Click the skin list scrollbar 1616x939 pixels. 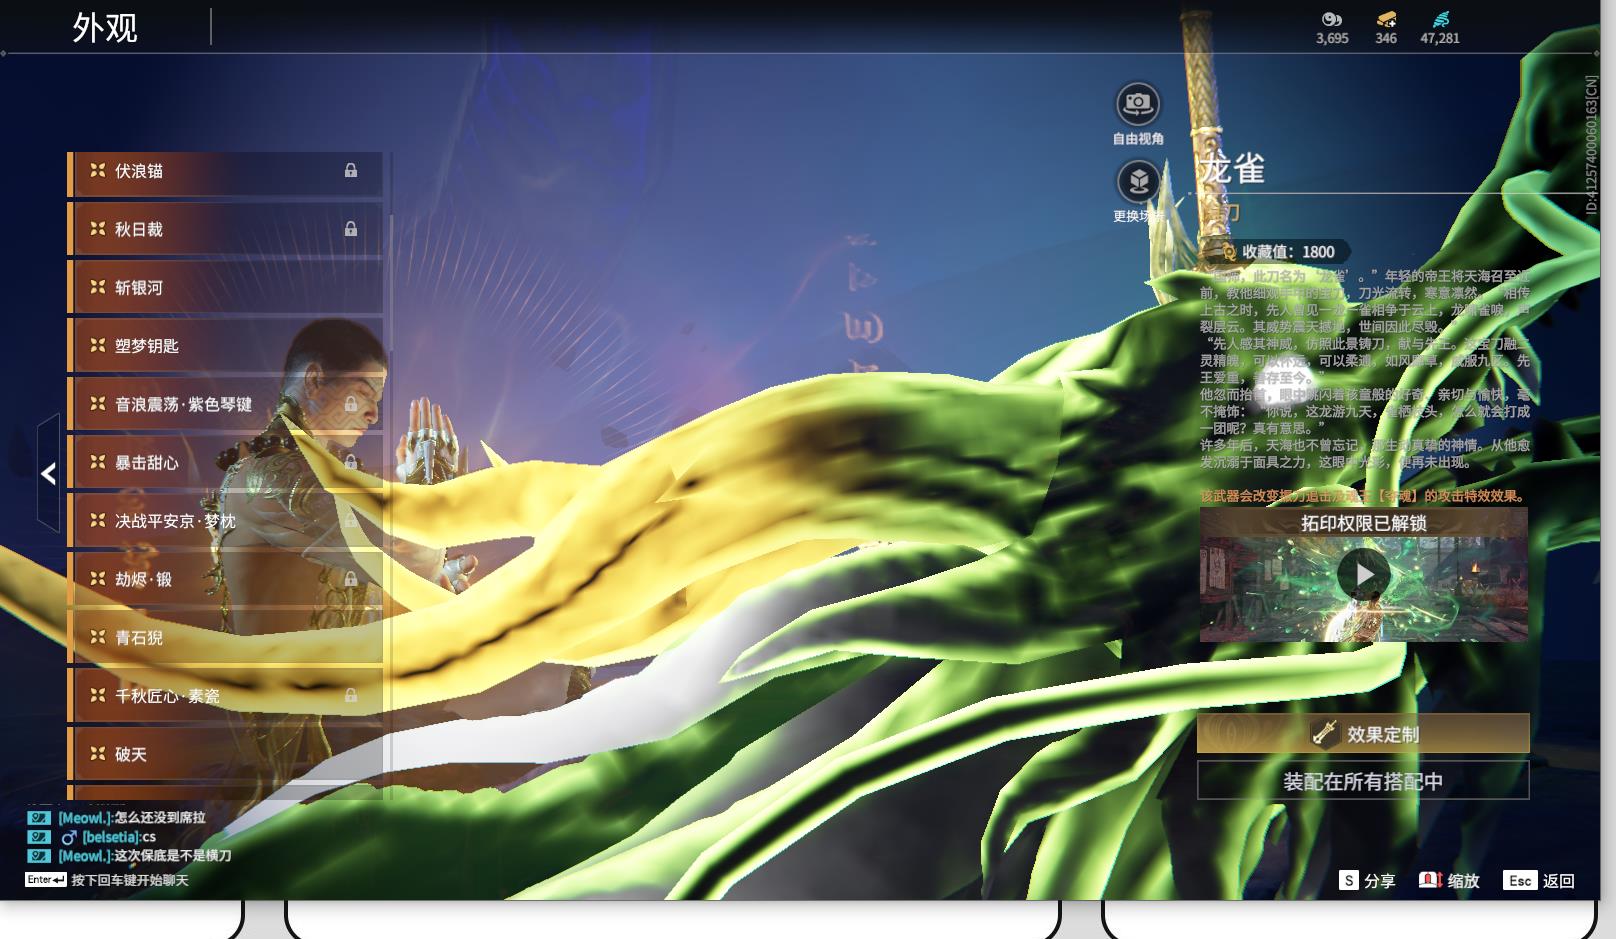pyautogui.click(x=391, y=475)
